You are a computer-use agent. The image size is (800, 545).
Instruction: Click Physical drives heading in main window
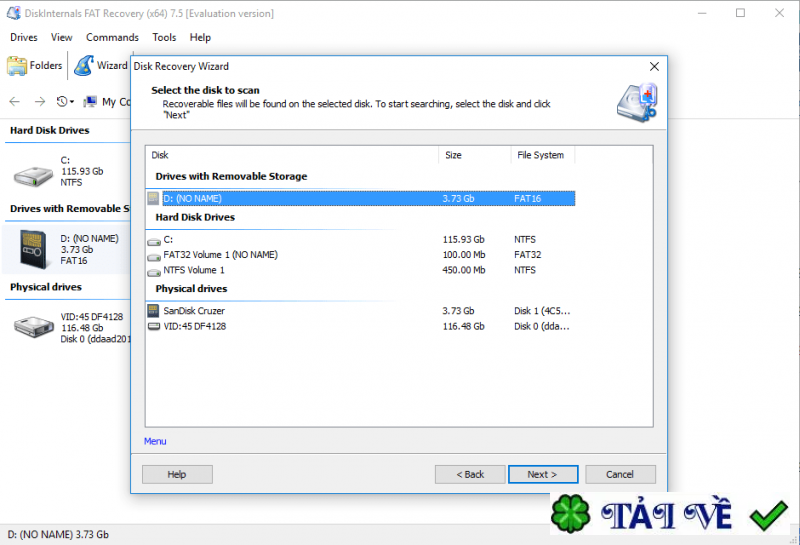(x=46, y=287)
